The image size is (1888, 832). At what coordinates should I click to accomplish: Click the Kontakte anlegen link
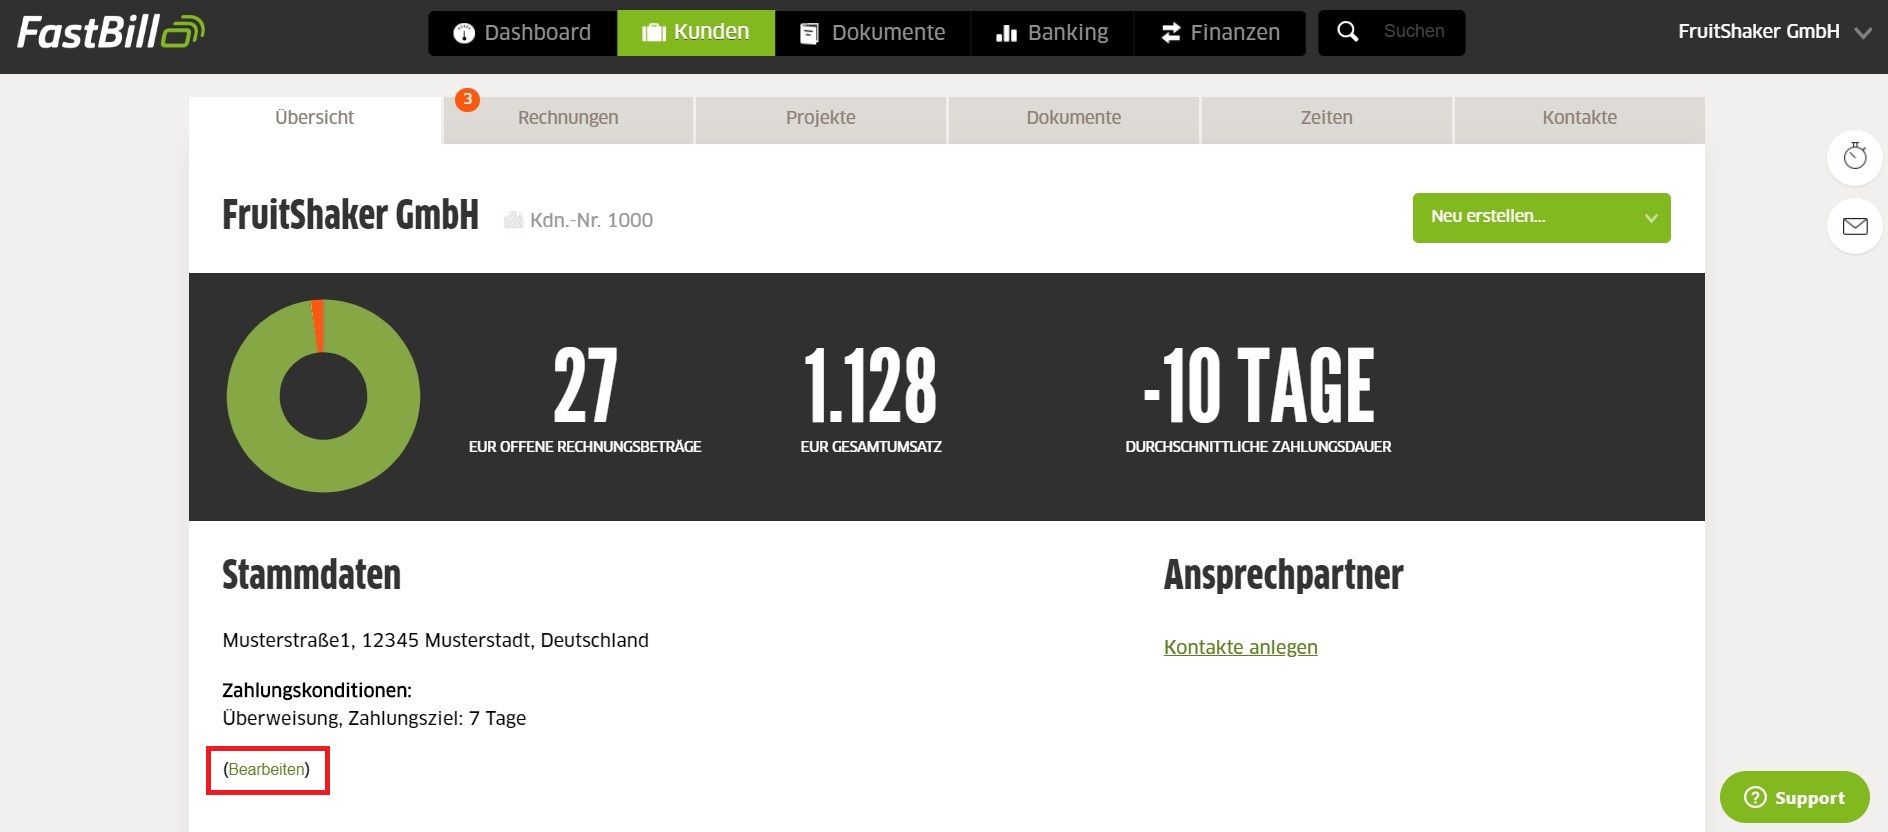tap(1241, 647)
